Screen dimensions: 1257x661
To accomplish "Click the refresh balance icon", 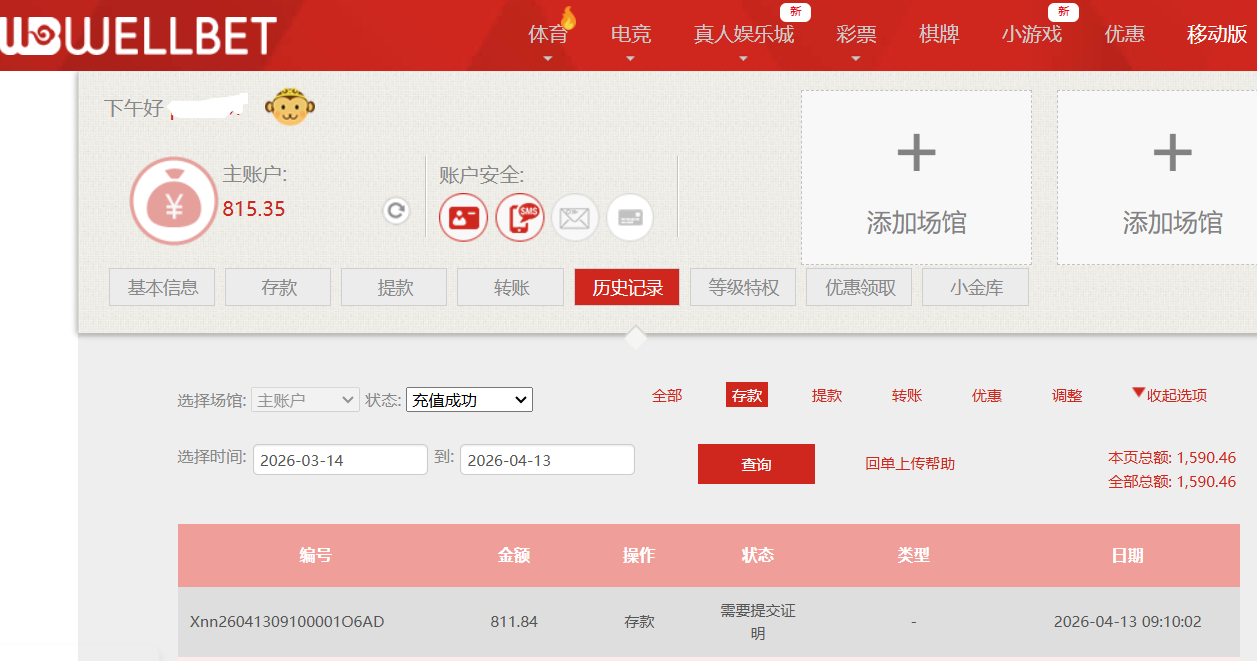I will pyautogui.click(x=396, y=211).
